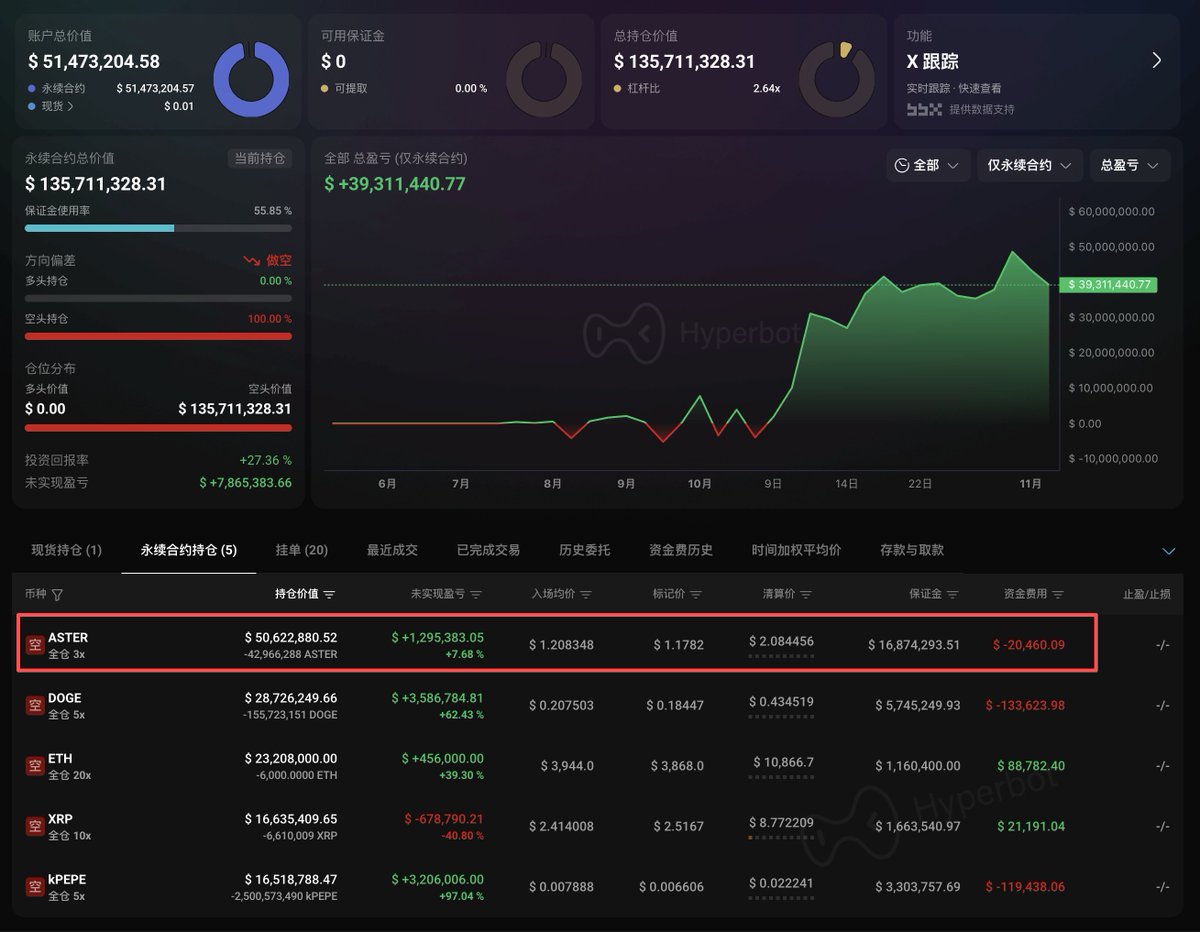Click sort icon next to 标记价 header

click(696, 595)
